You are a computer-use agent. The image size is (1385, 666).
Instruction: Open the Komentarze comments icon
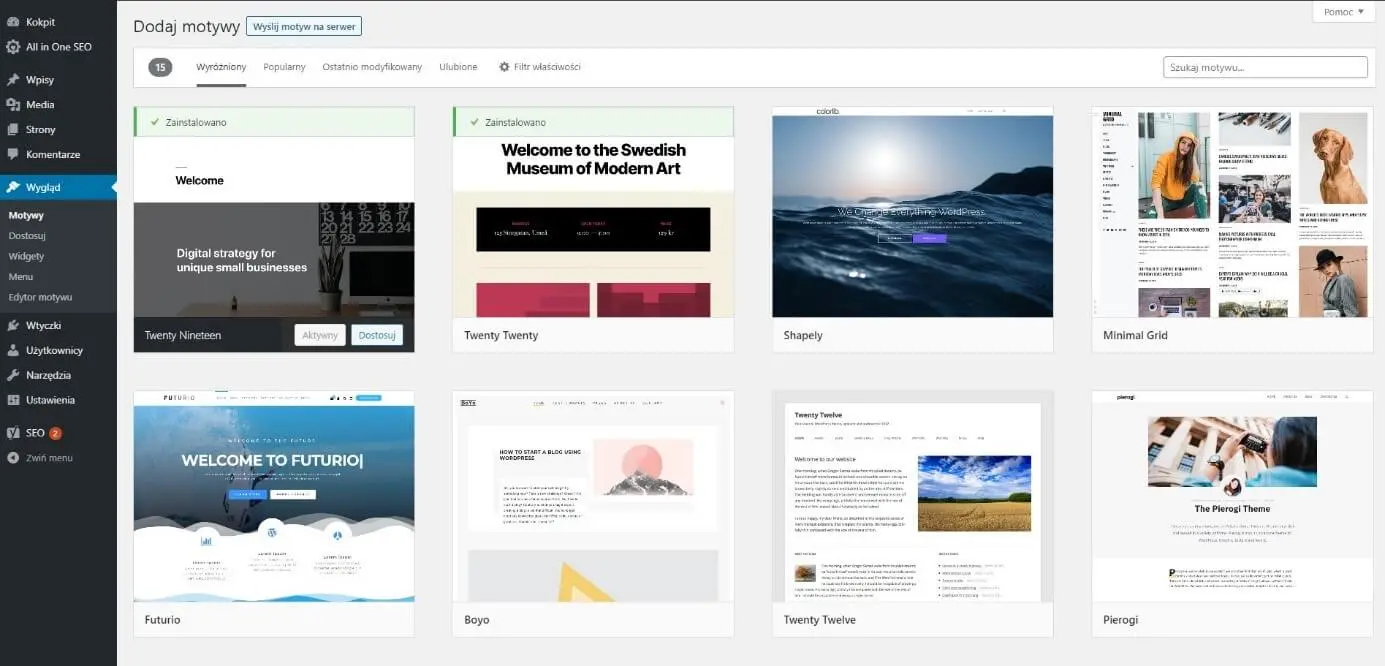13,154
